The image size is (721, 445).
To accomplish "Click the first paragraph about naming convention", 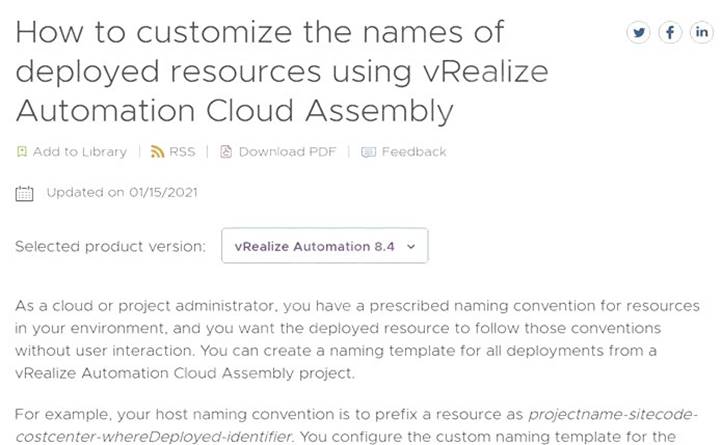I will click(357, 339).
